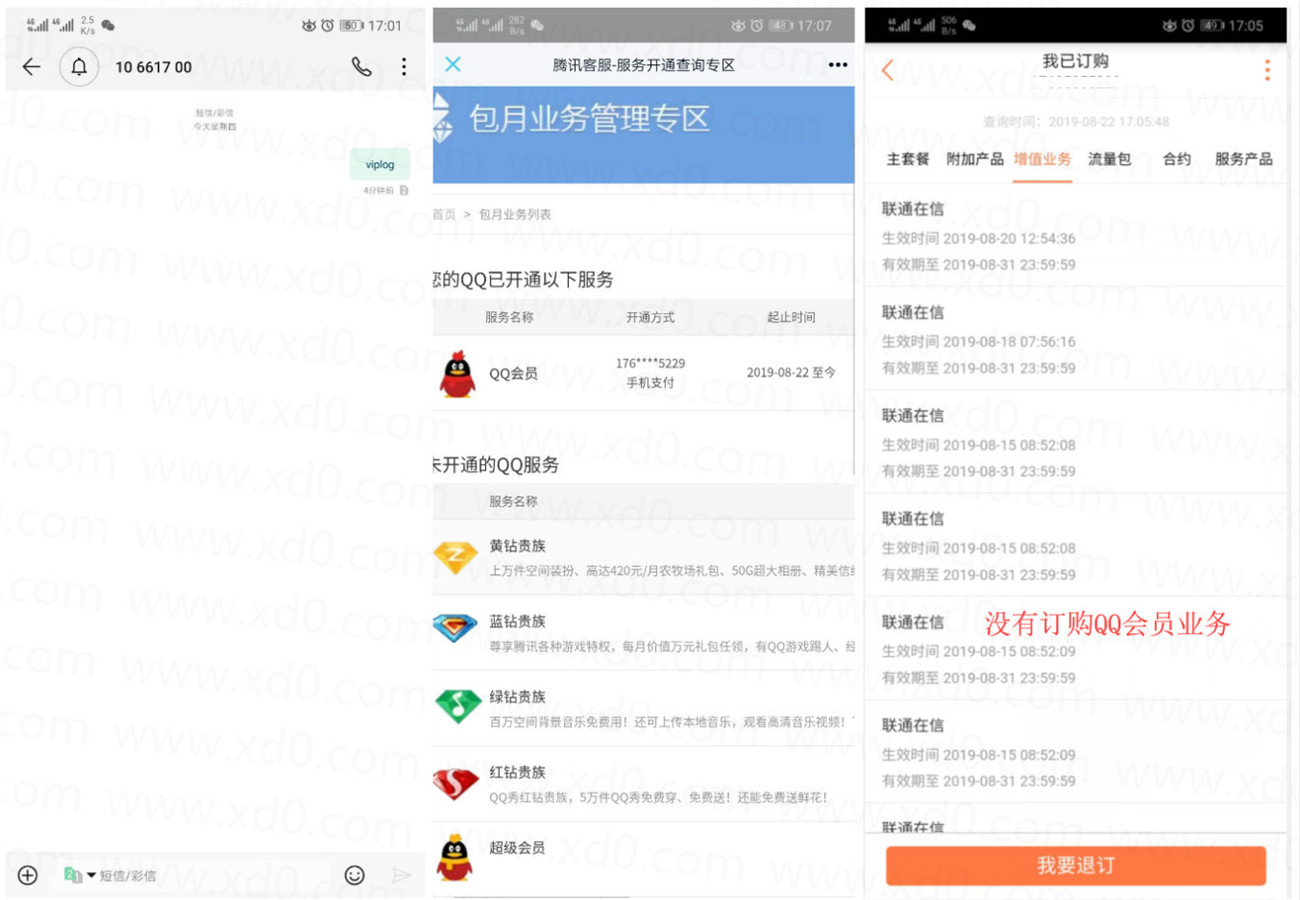
Task: Tap the 红钻贵族 red diamond icon
Action: tap(456, 783)
